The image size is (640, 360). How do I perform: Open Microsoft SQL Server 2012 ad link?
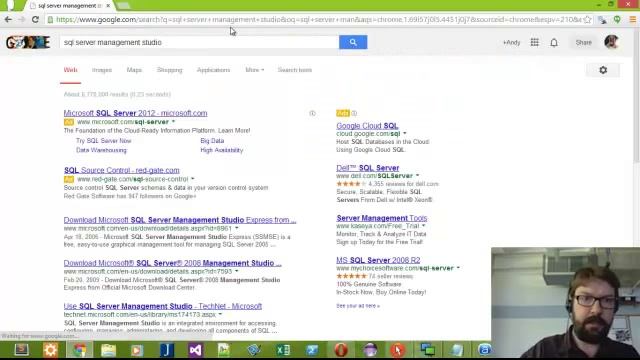(136, 113)
